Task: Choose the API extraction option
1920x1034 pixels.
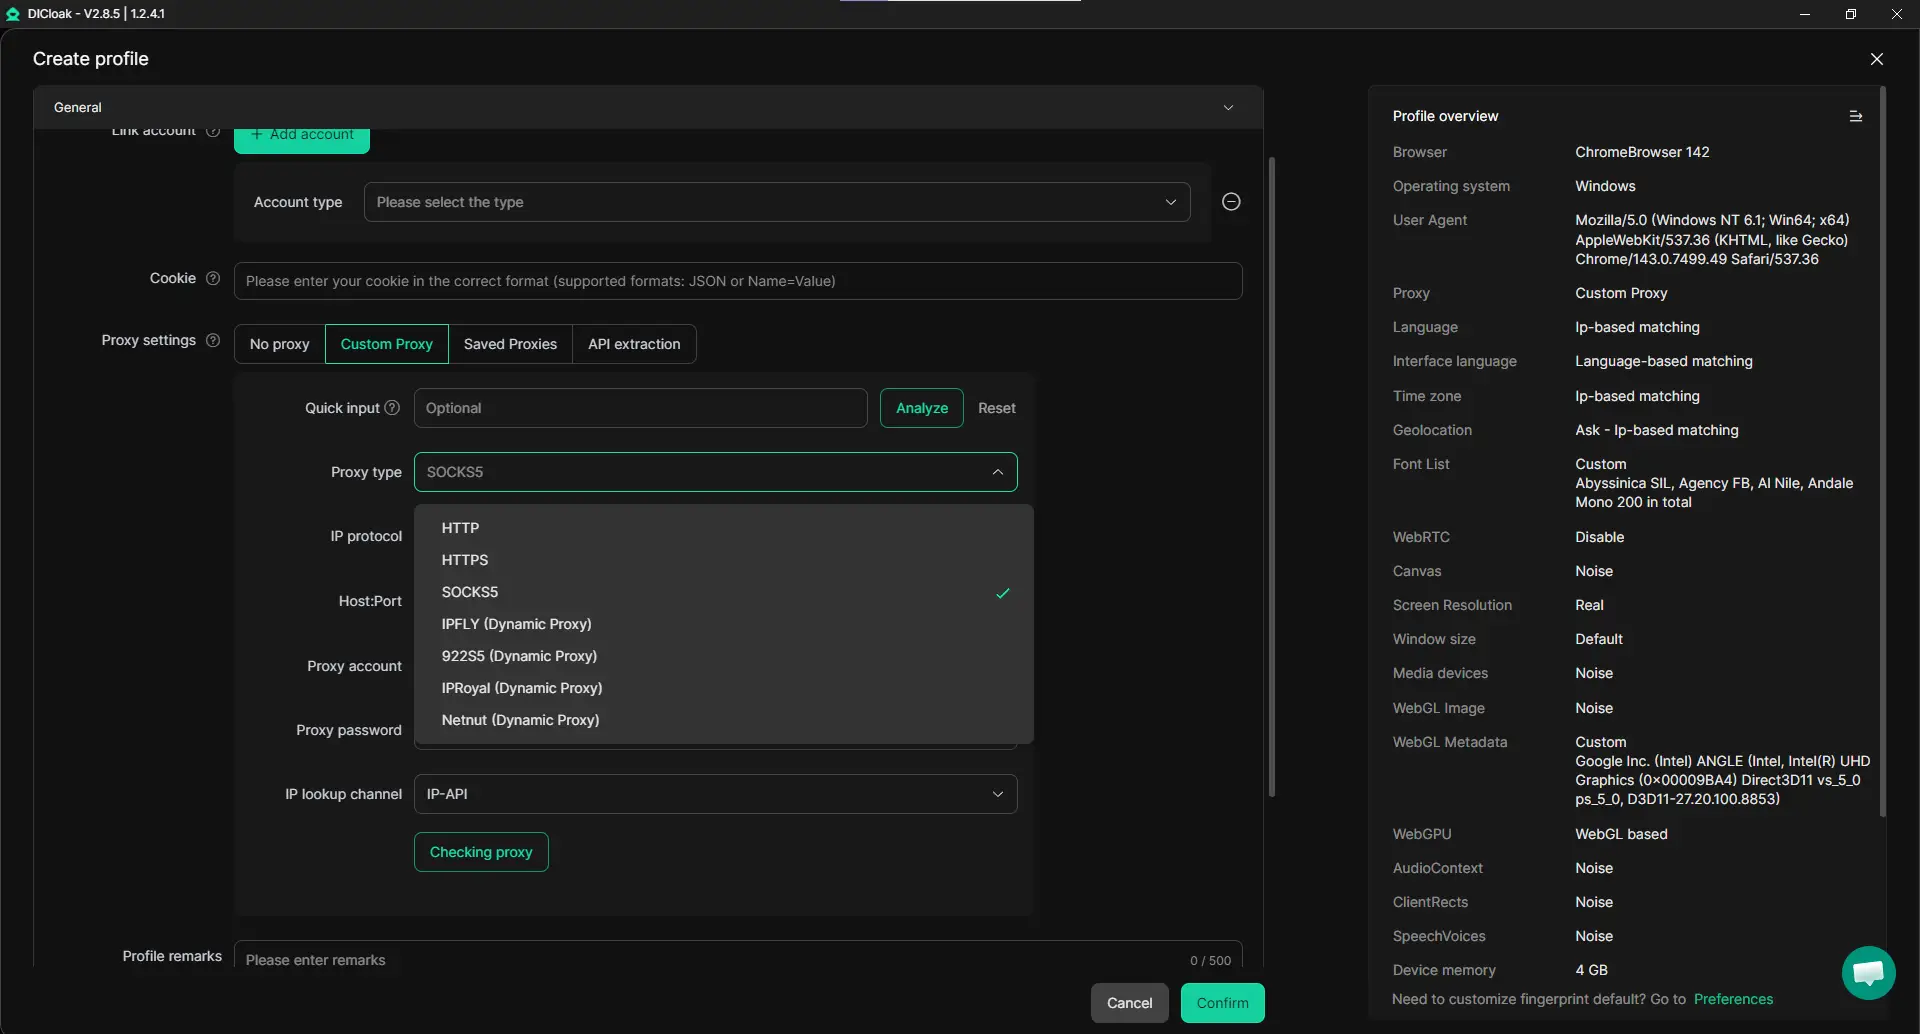Action: [634, 344]
